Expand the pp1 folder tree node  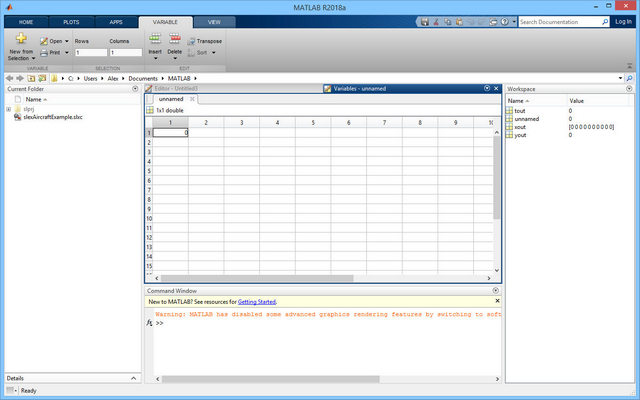tap(8, 109)
